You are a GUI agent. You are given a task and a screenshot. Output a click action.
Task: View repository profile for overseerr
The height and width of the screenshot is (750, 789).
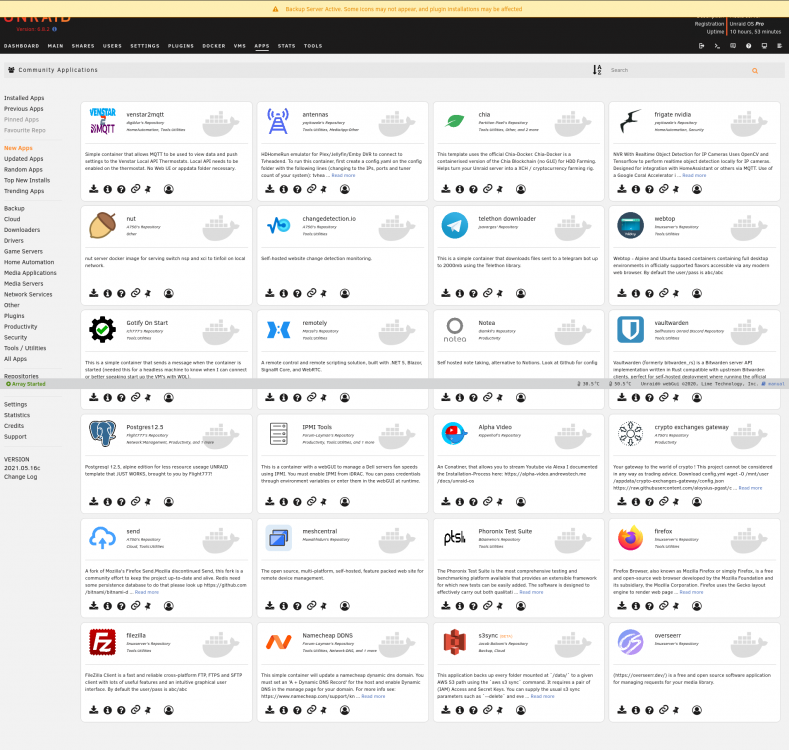tap(697, 710)
